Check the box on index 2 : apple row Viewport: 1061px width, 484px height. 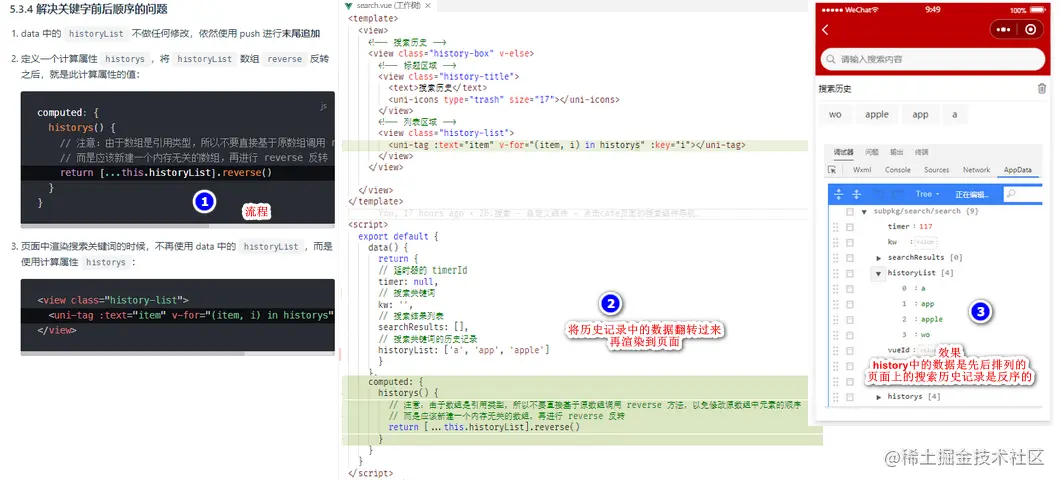coord(850,320)
